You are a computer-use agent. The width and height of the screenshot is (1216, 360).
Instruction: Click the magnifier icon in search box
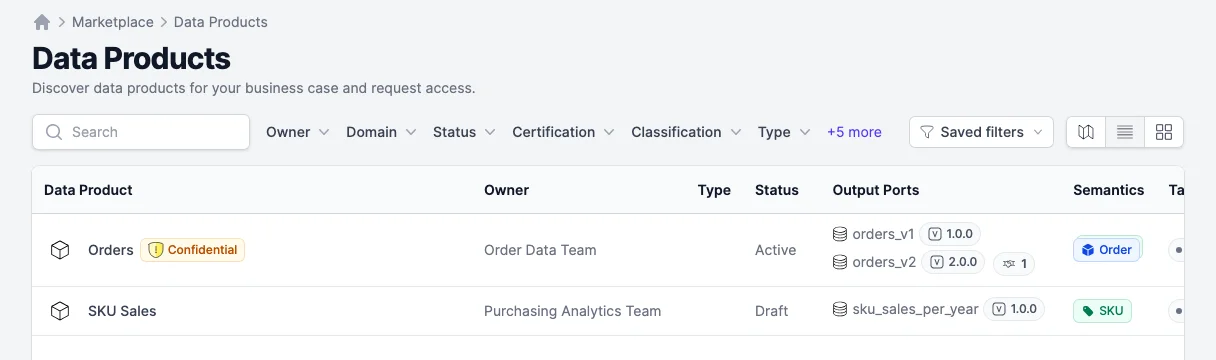click(x=54, y=132)
